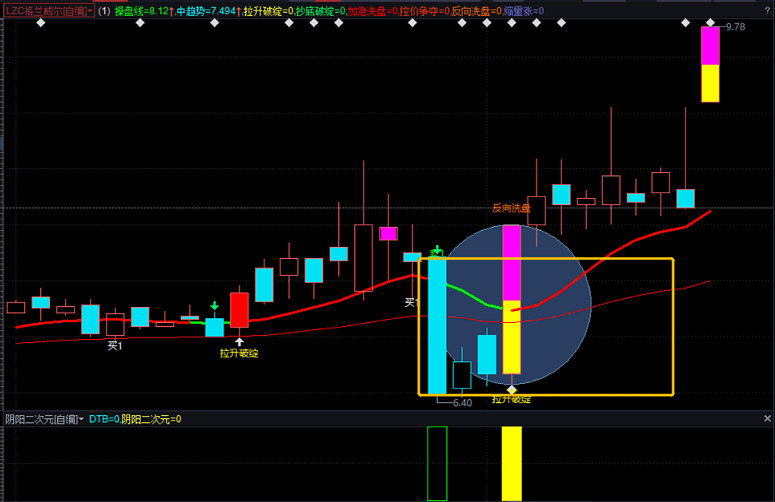775x502 pixels.
Task: Click the 反向洗盘=0 header value
Action: tap(477, 11)
